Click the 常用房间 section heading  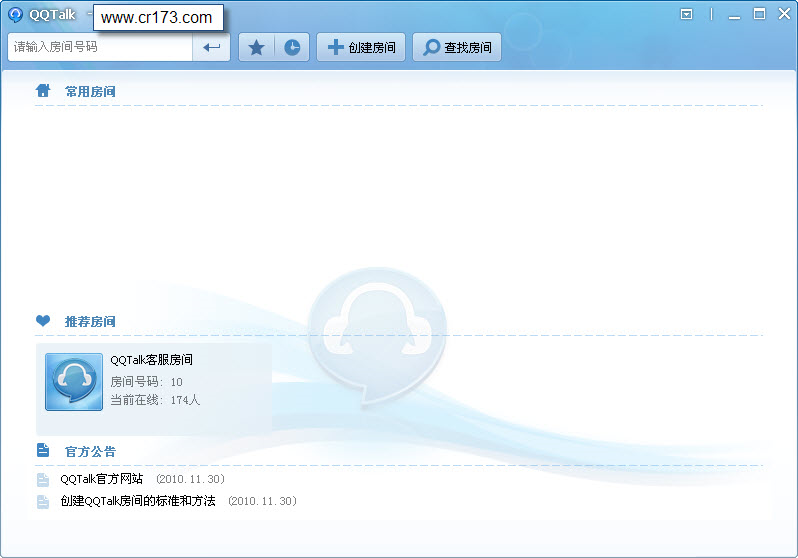(90, 92)
